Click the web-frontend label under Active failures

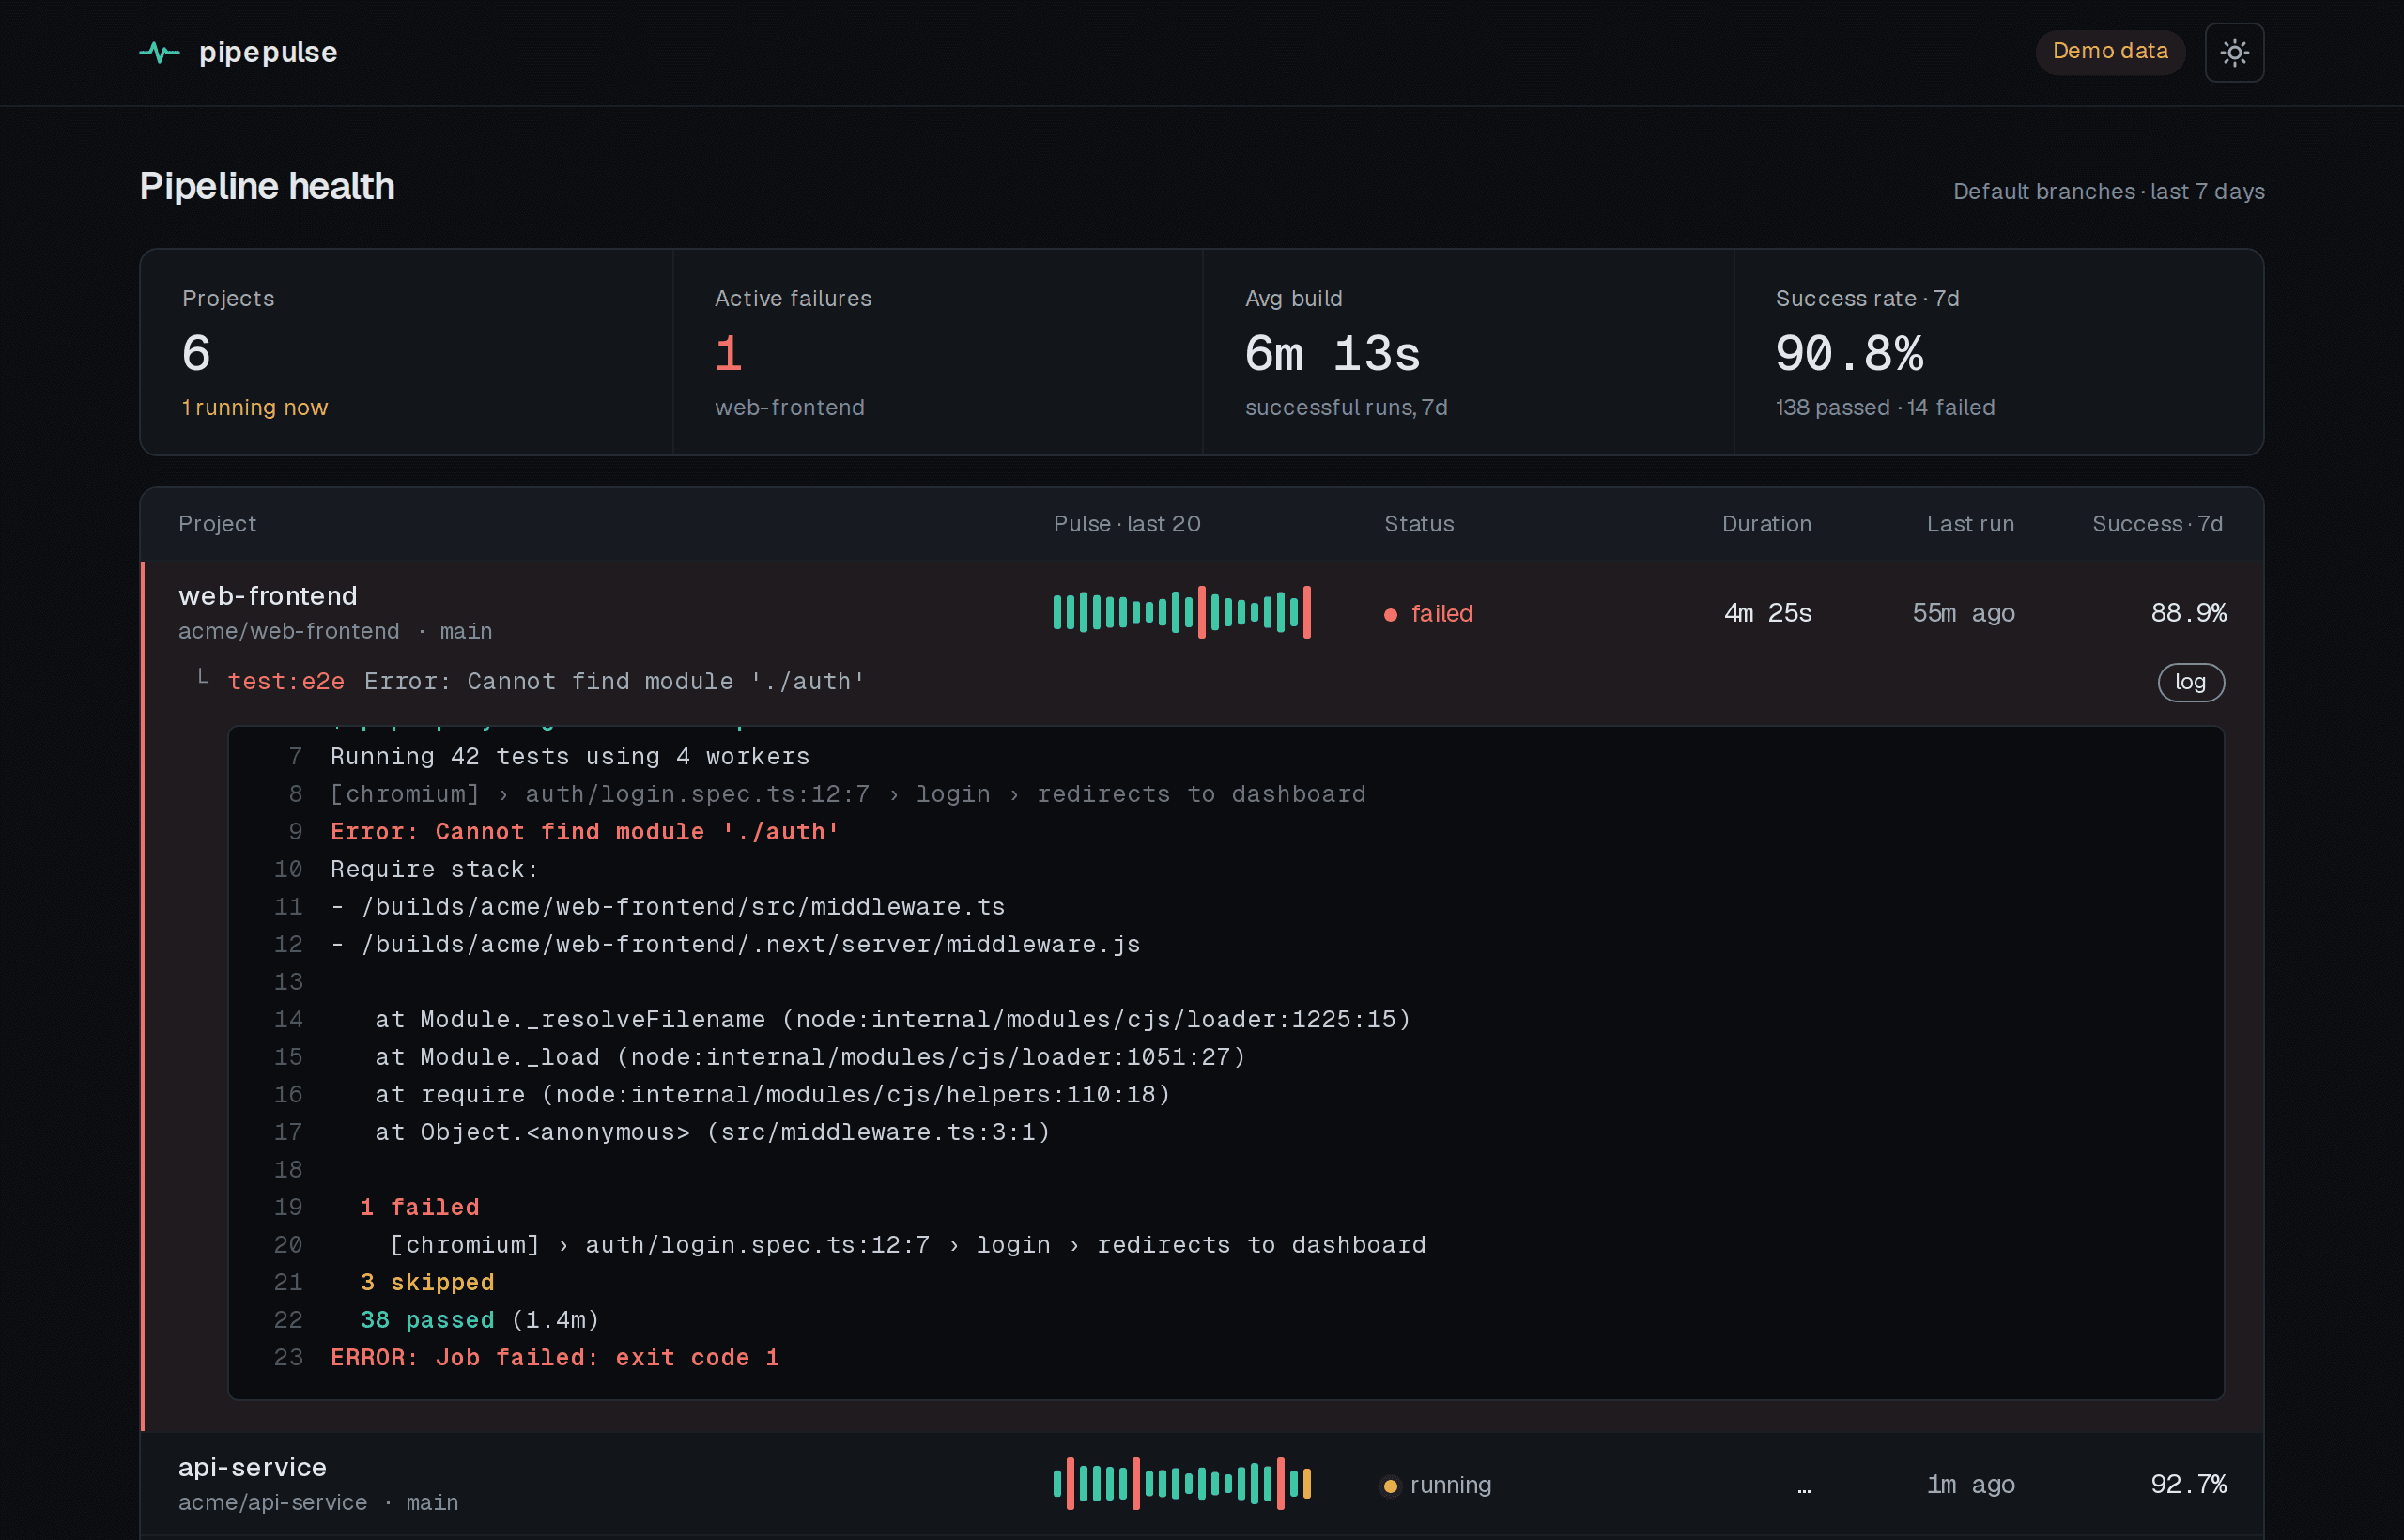(789, 408)
